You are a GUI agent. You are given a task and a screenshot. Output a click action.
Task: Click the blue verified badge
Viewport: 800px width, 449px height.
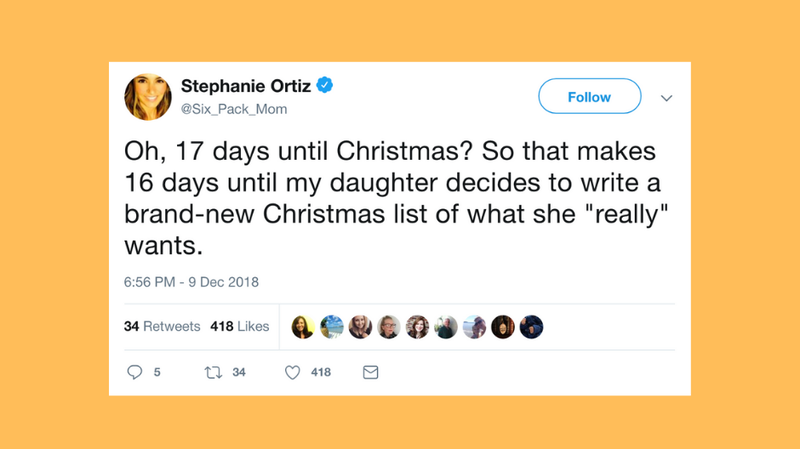[x=326, y=86]
